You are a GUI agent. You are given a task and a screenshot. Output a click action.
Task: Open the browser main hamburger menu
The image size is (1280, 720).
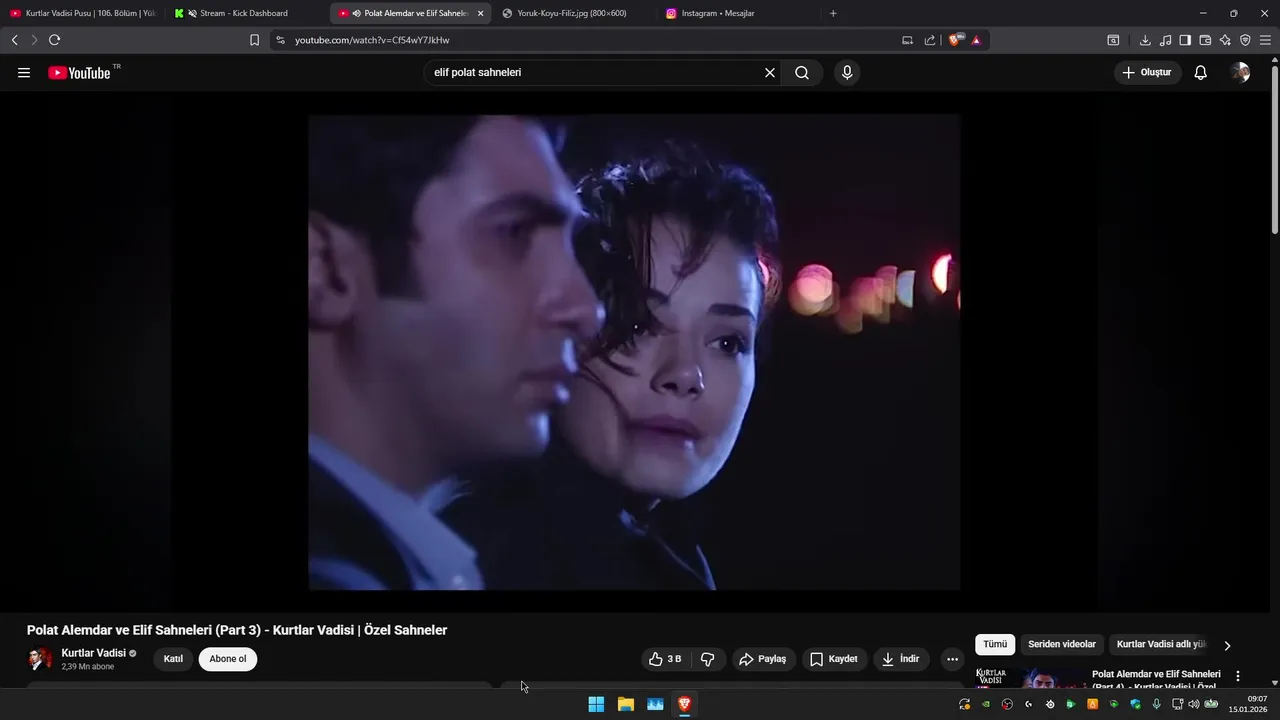pos(1265,40)
